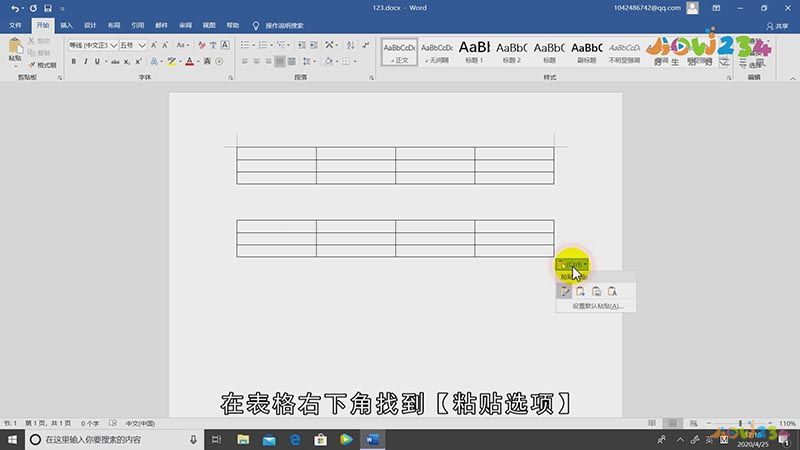This screenshot has width=800, height=450.
Task: Click distributed alignment icon
Action: (x=291, y=62)
